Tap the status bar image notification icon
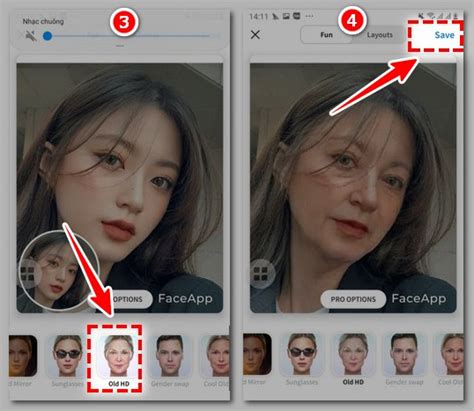Image resolution: width=474 pixels, height=411 pixels. (286, 16)
